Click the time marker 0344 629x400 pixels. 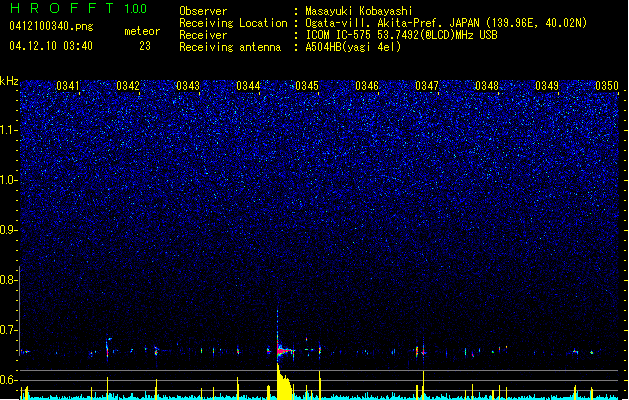248,86
